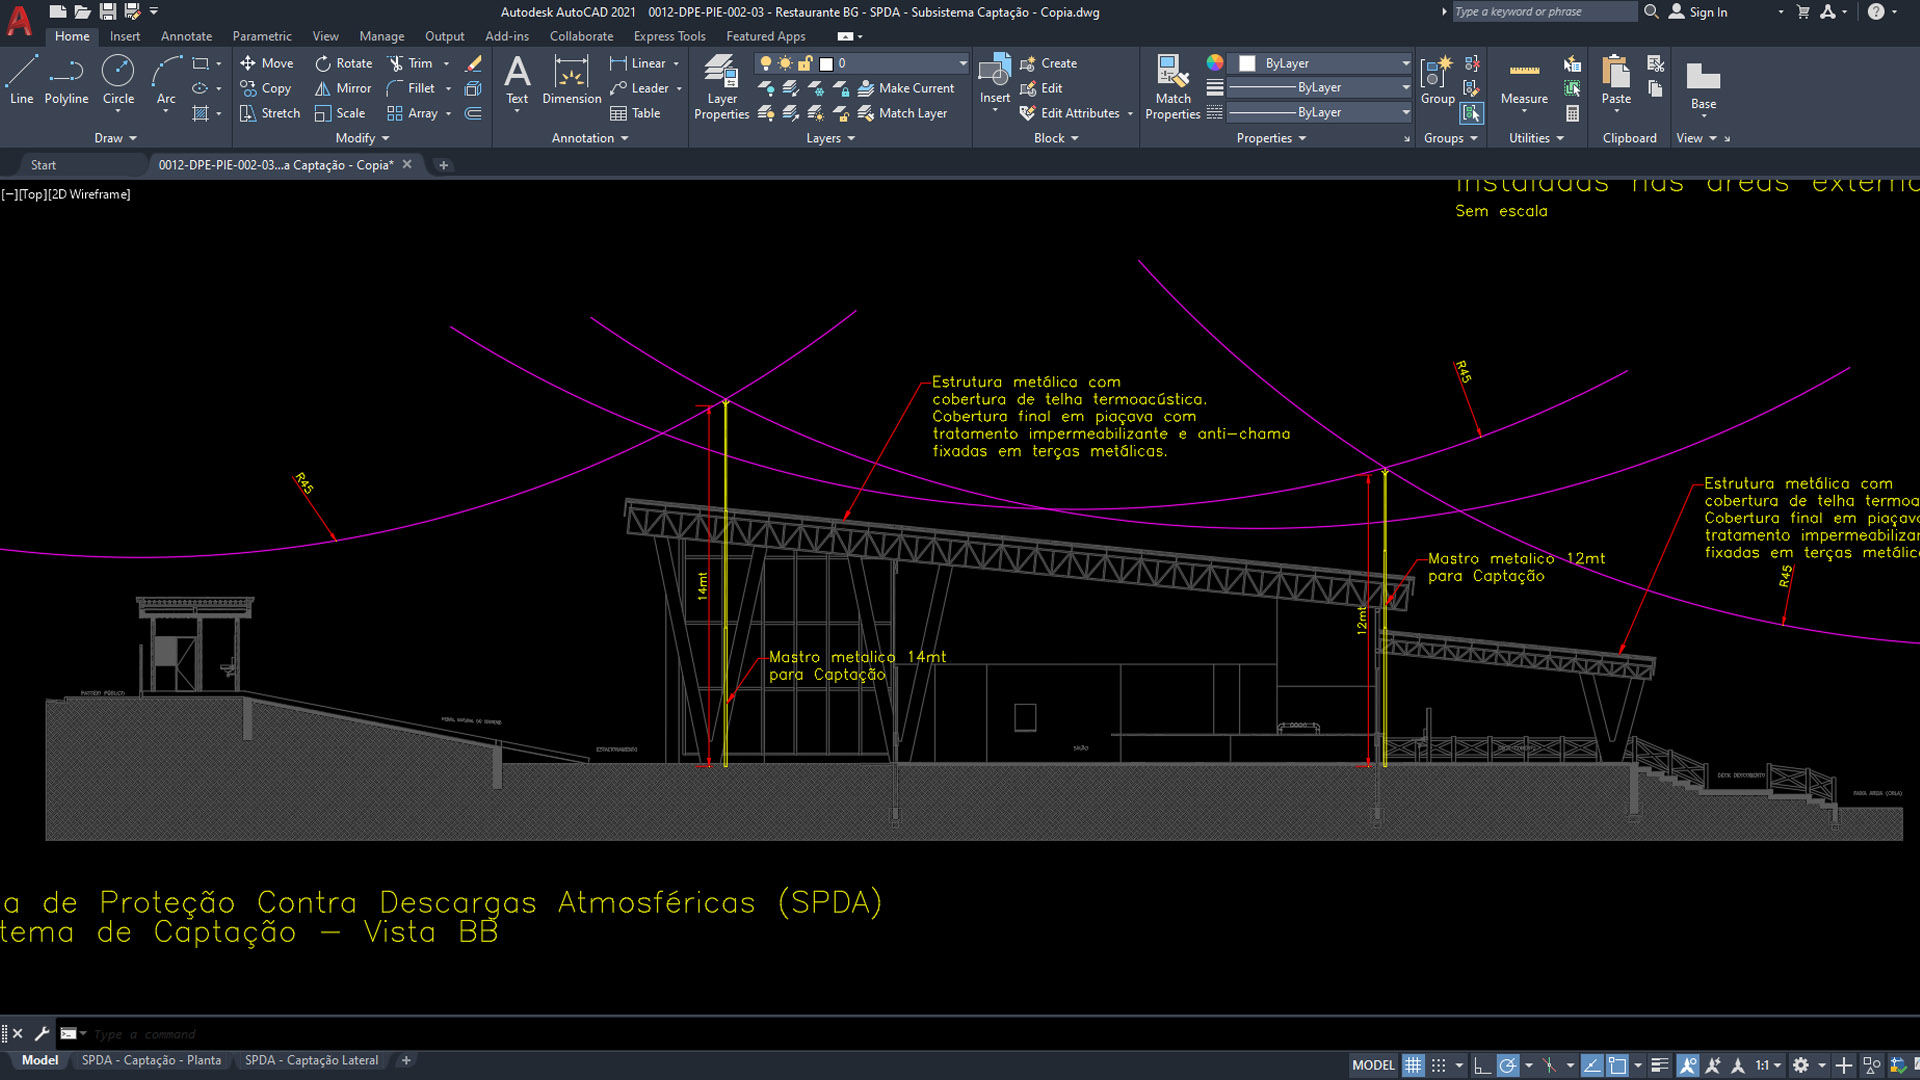Click the Group tool icon
The height and width of the screenshot is (1080, 1920).
1437,80
